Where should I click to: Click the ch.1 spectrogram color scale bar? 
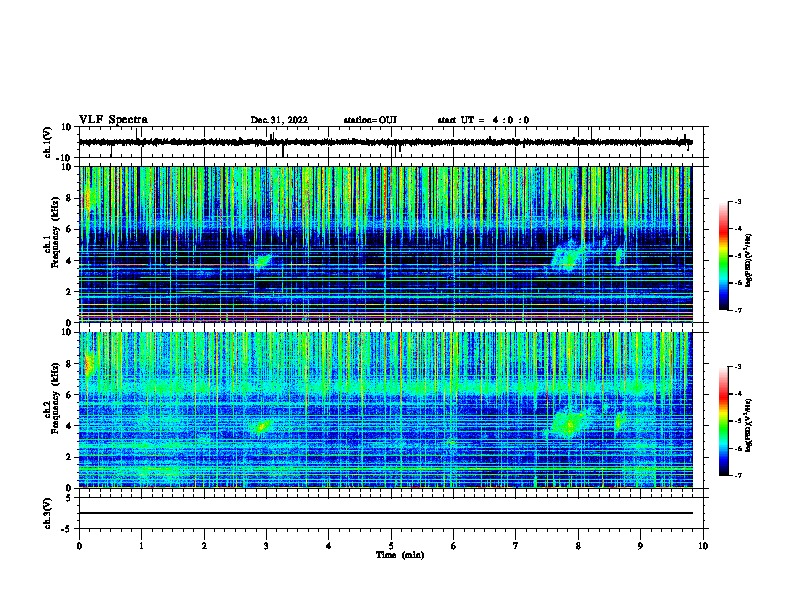click(x=723, y=256)
